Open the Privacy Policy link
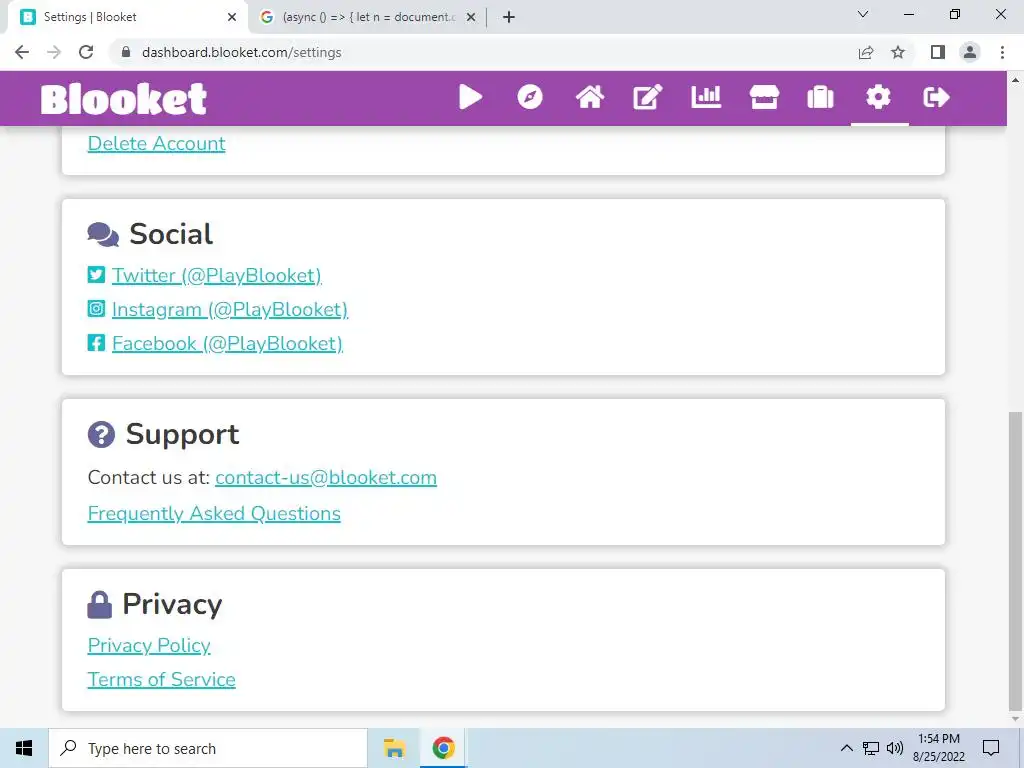The width and height of the screenshot is (1024, 768). [x=149, y=645]
